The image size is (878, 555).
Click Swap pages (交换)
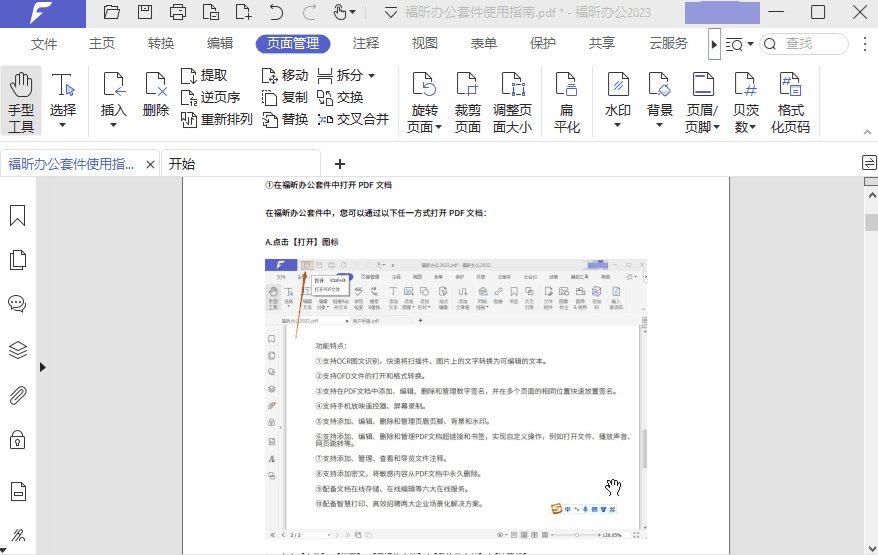point(340,97)
